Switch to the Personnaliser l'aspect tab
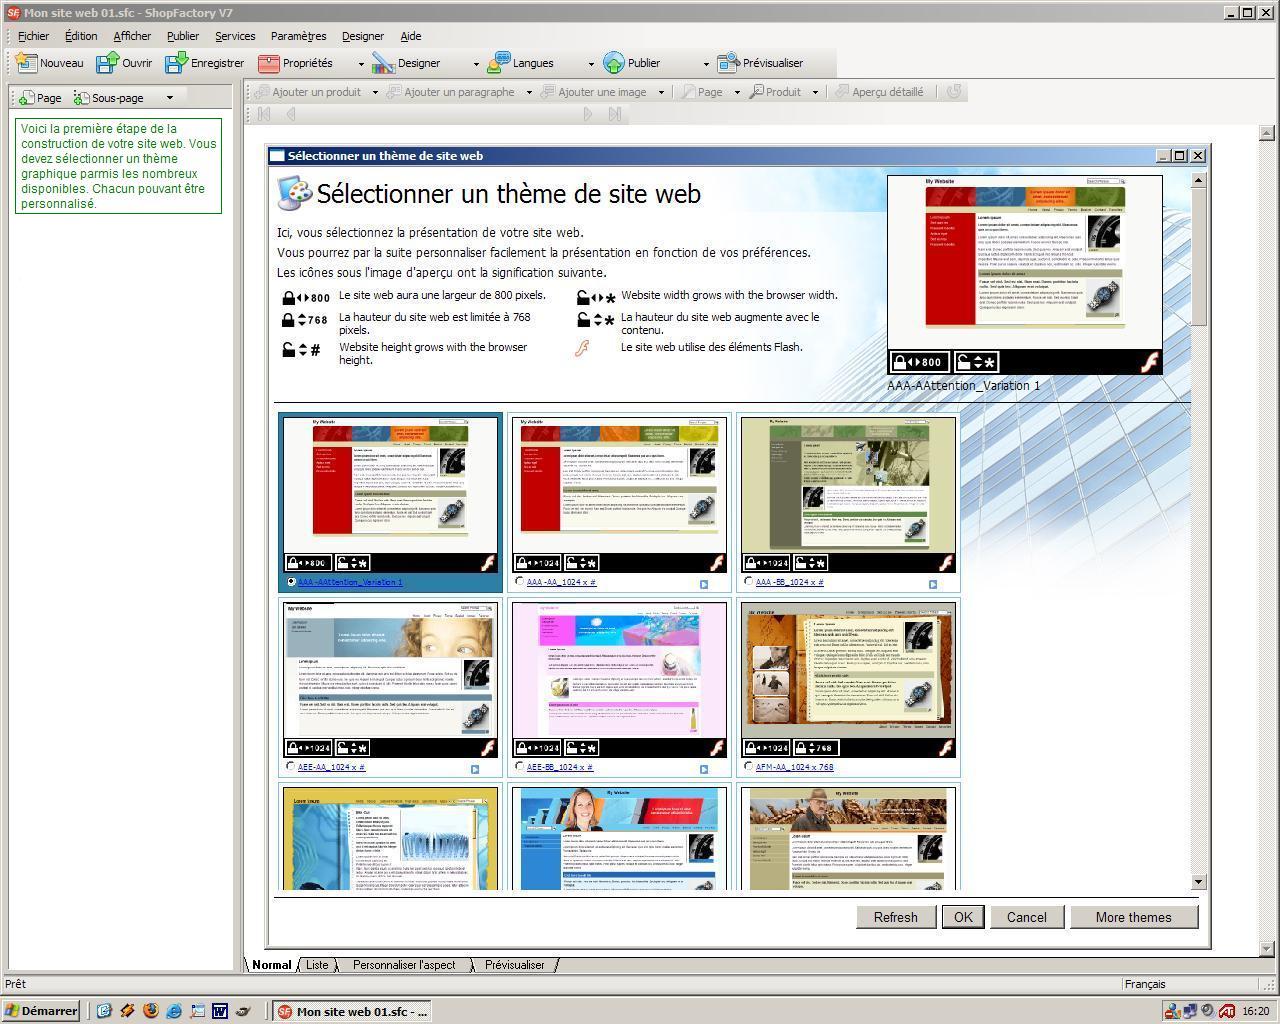The width and height of the screenshot is (1280, 1024). coord(404,965)
